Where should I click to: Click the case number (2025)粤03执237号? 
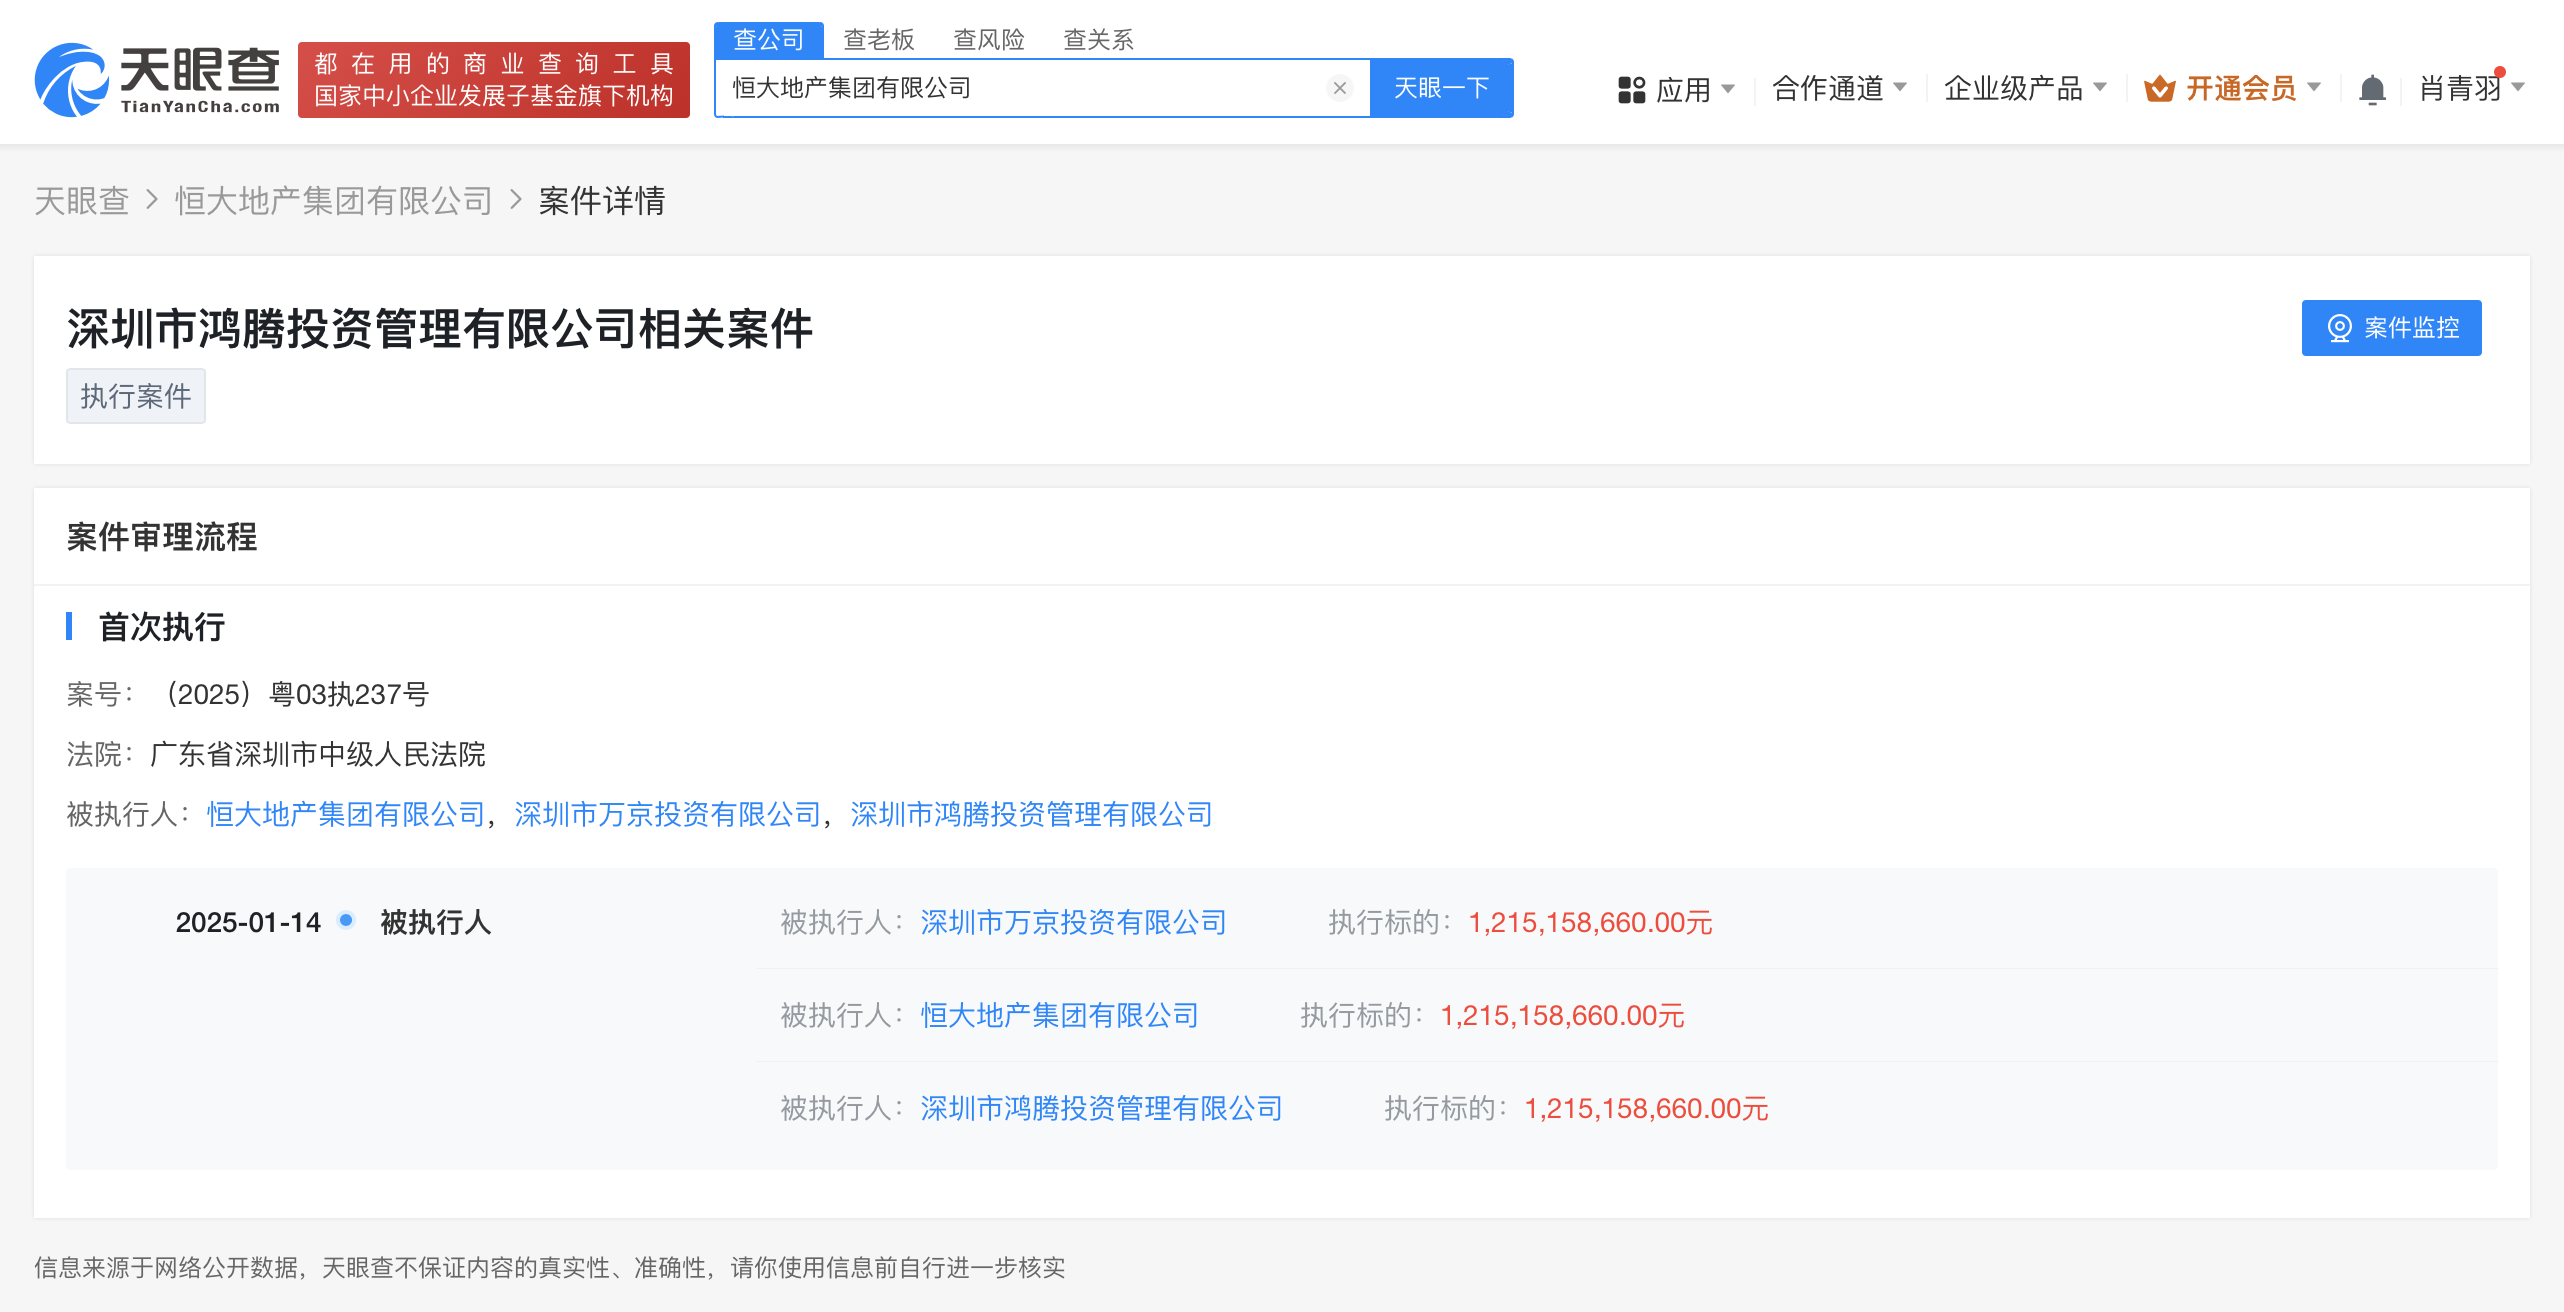pos(298,694)
